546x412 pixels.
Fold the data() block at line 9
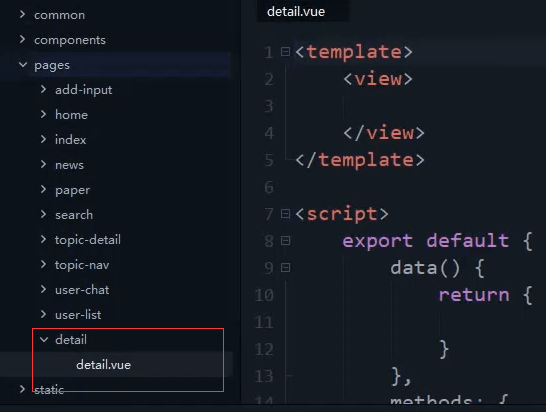click(x=286, y=268)
